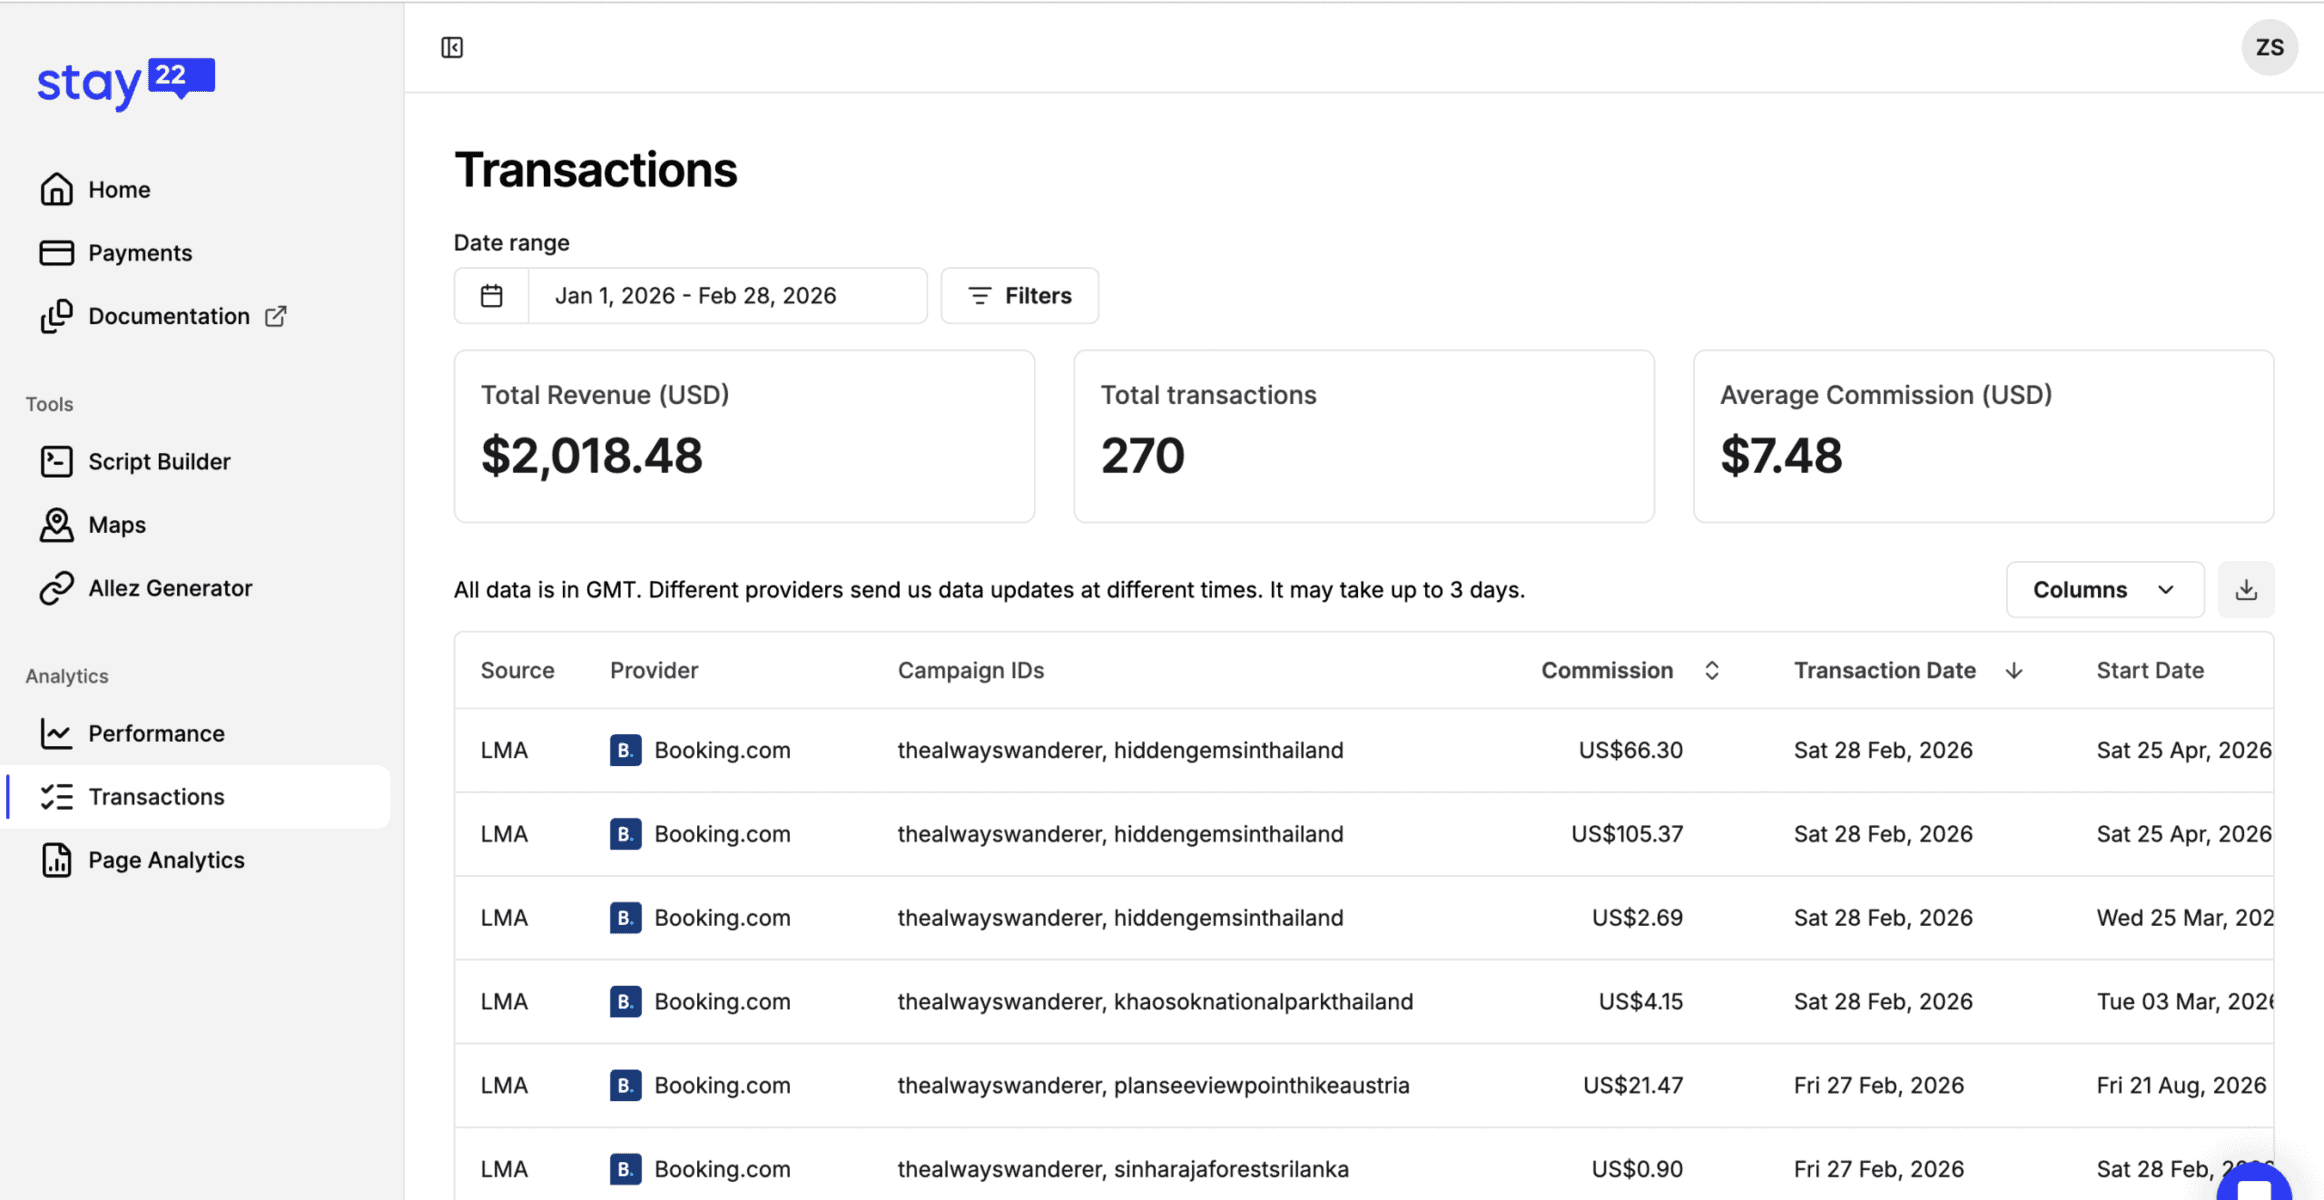2324x1200 pixels.
Task: Navigate to Payments page
Action: 140,253
